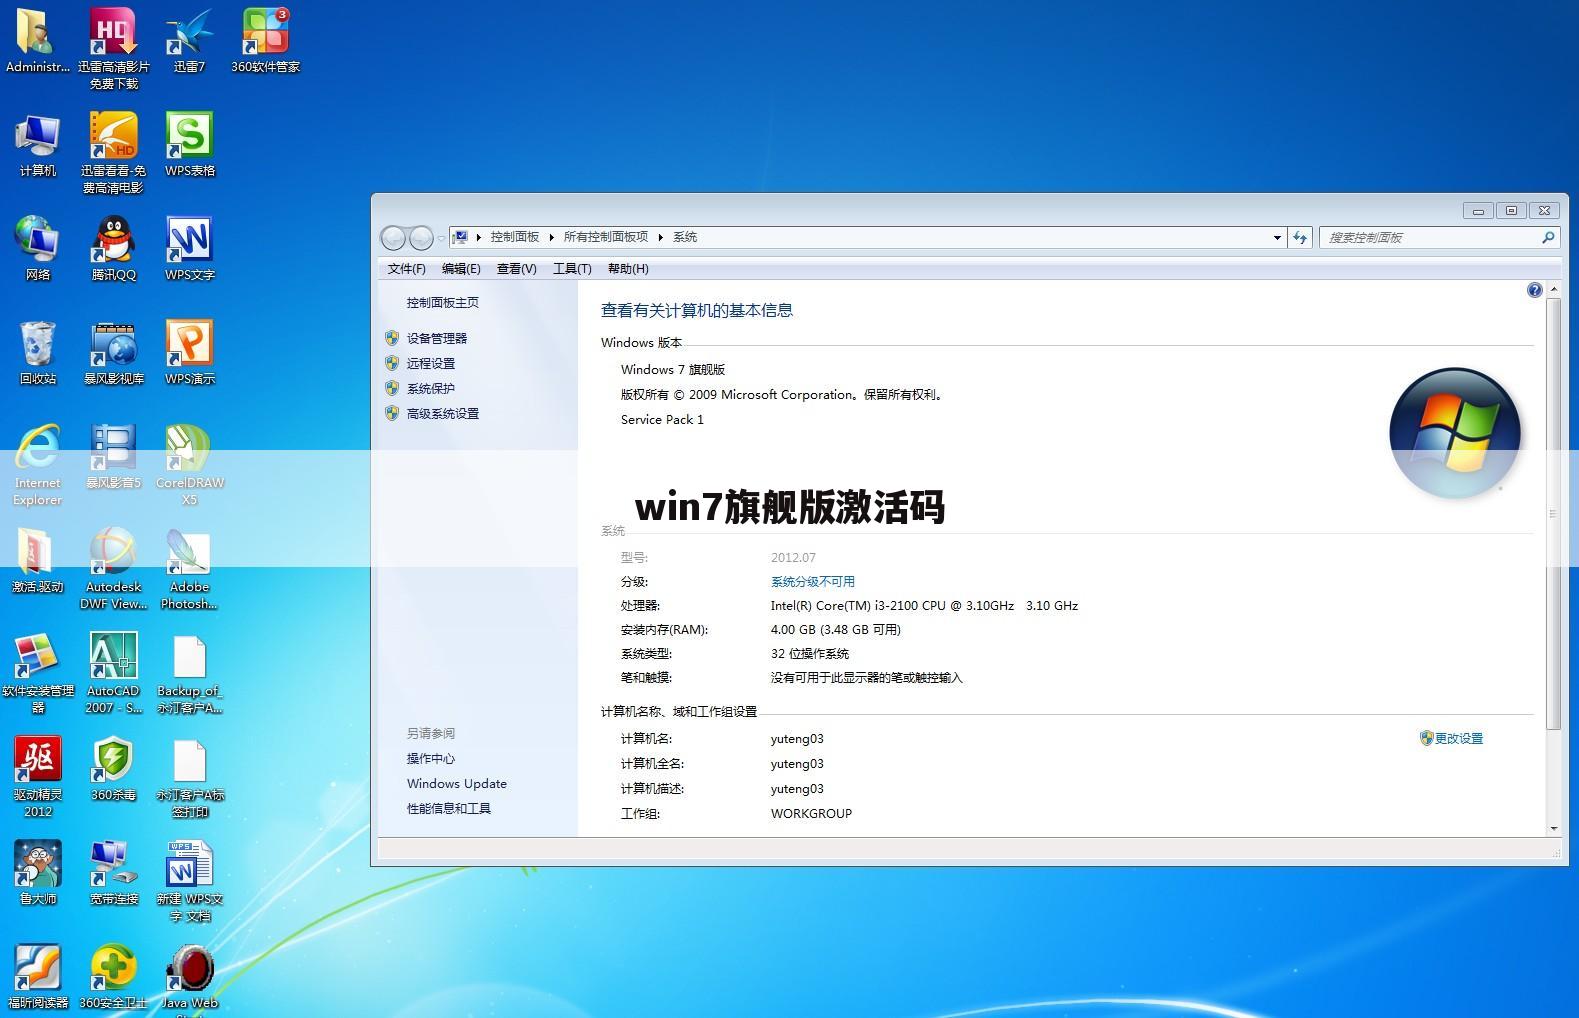Open 查看(V) menu
Image resolution: width=1579 pixels, height=1018 pixels.
(x=516, y=268)
